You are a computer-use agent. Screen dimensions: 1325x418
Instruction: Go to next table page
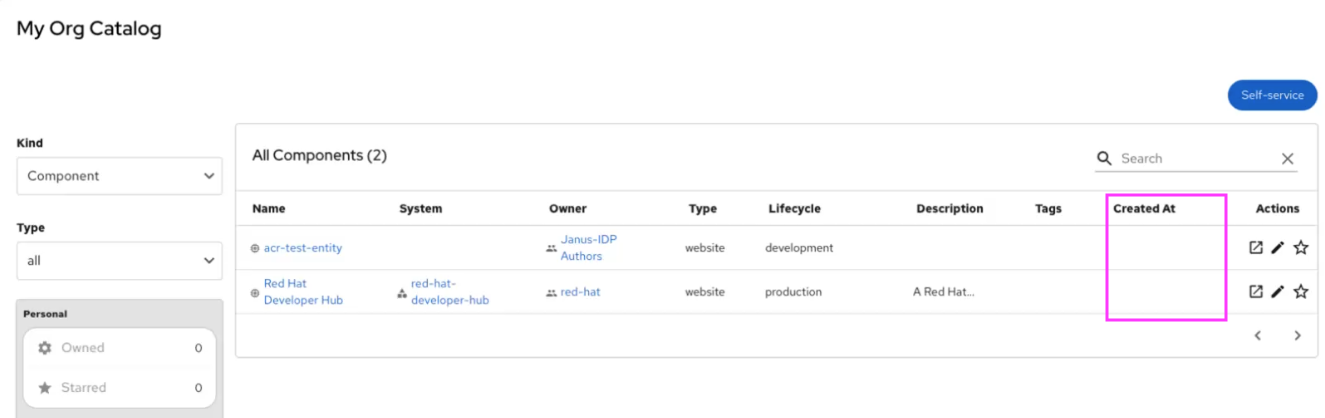1297,336
